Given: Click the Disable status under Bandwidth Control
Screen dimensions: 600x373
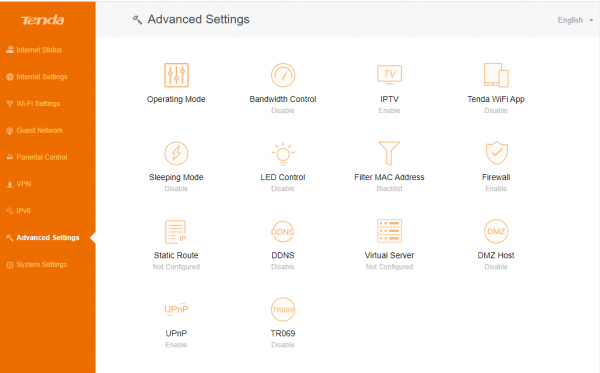Looking at the screenshot, I should [x=283, y=111].
